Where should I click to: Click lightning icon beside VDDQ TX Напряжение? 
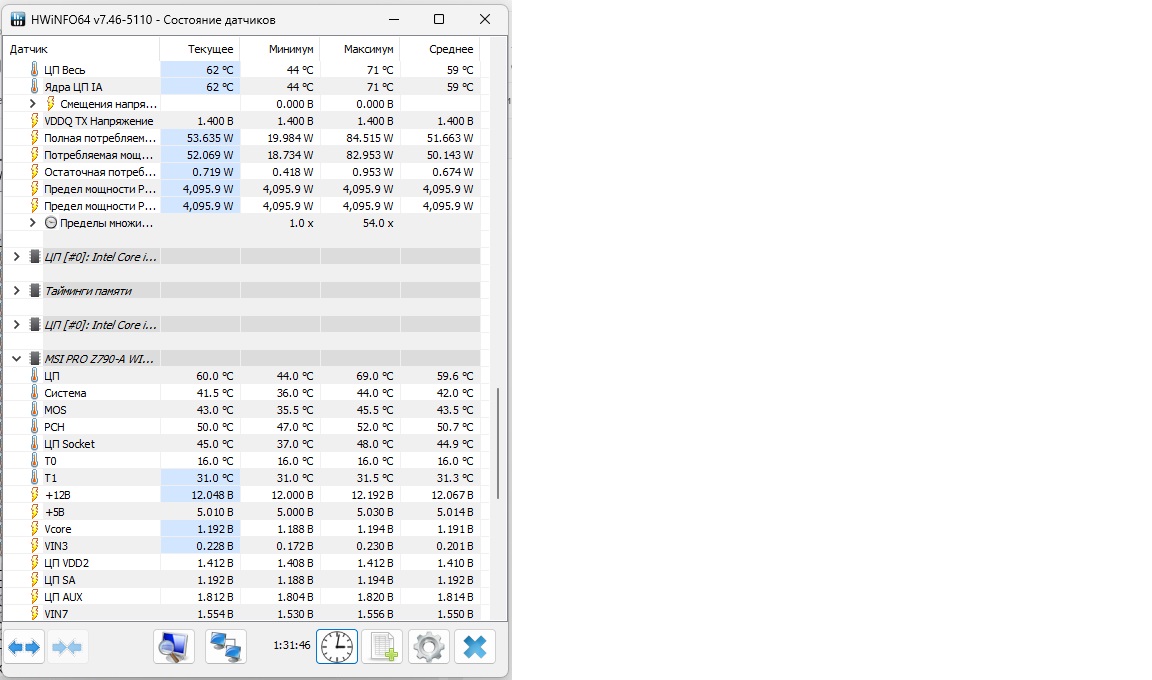[x=35, y=120]
